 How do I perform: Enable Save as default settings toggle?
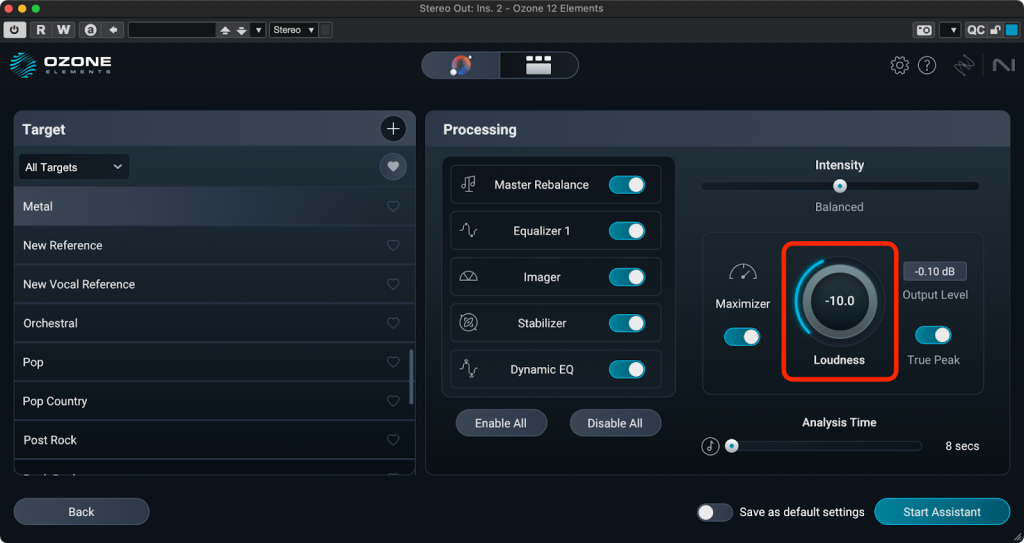click(x=715, y=512)
